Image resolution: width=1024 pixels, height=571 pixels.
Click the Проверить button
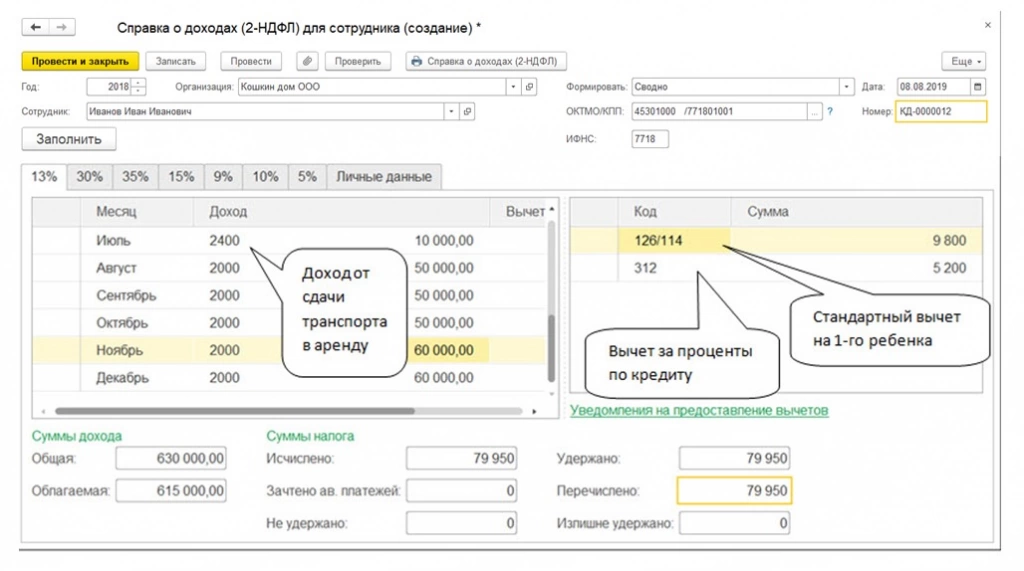point(358,61)
